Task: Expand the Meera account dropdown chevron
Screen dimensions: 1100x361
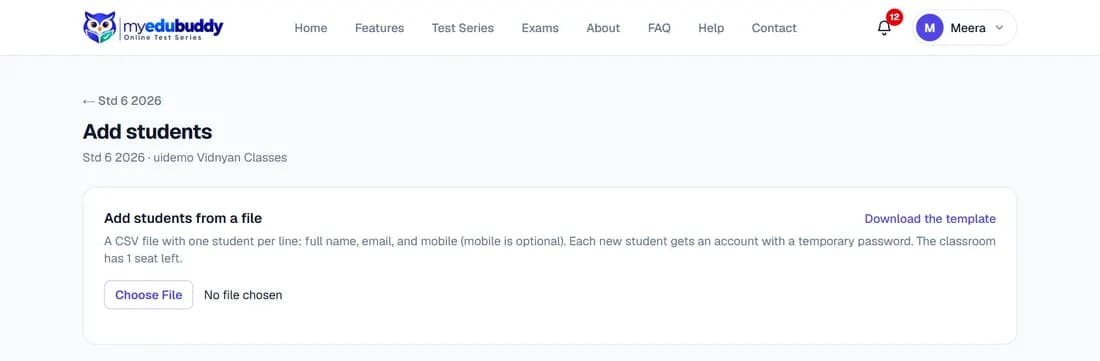Action: coord(1000,28)
